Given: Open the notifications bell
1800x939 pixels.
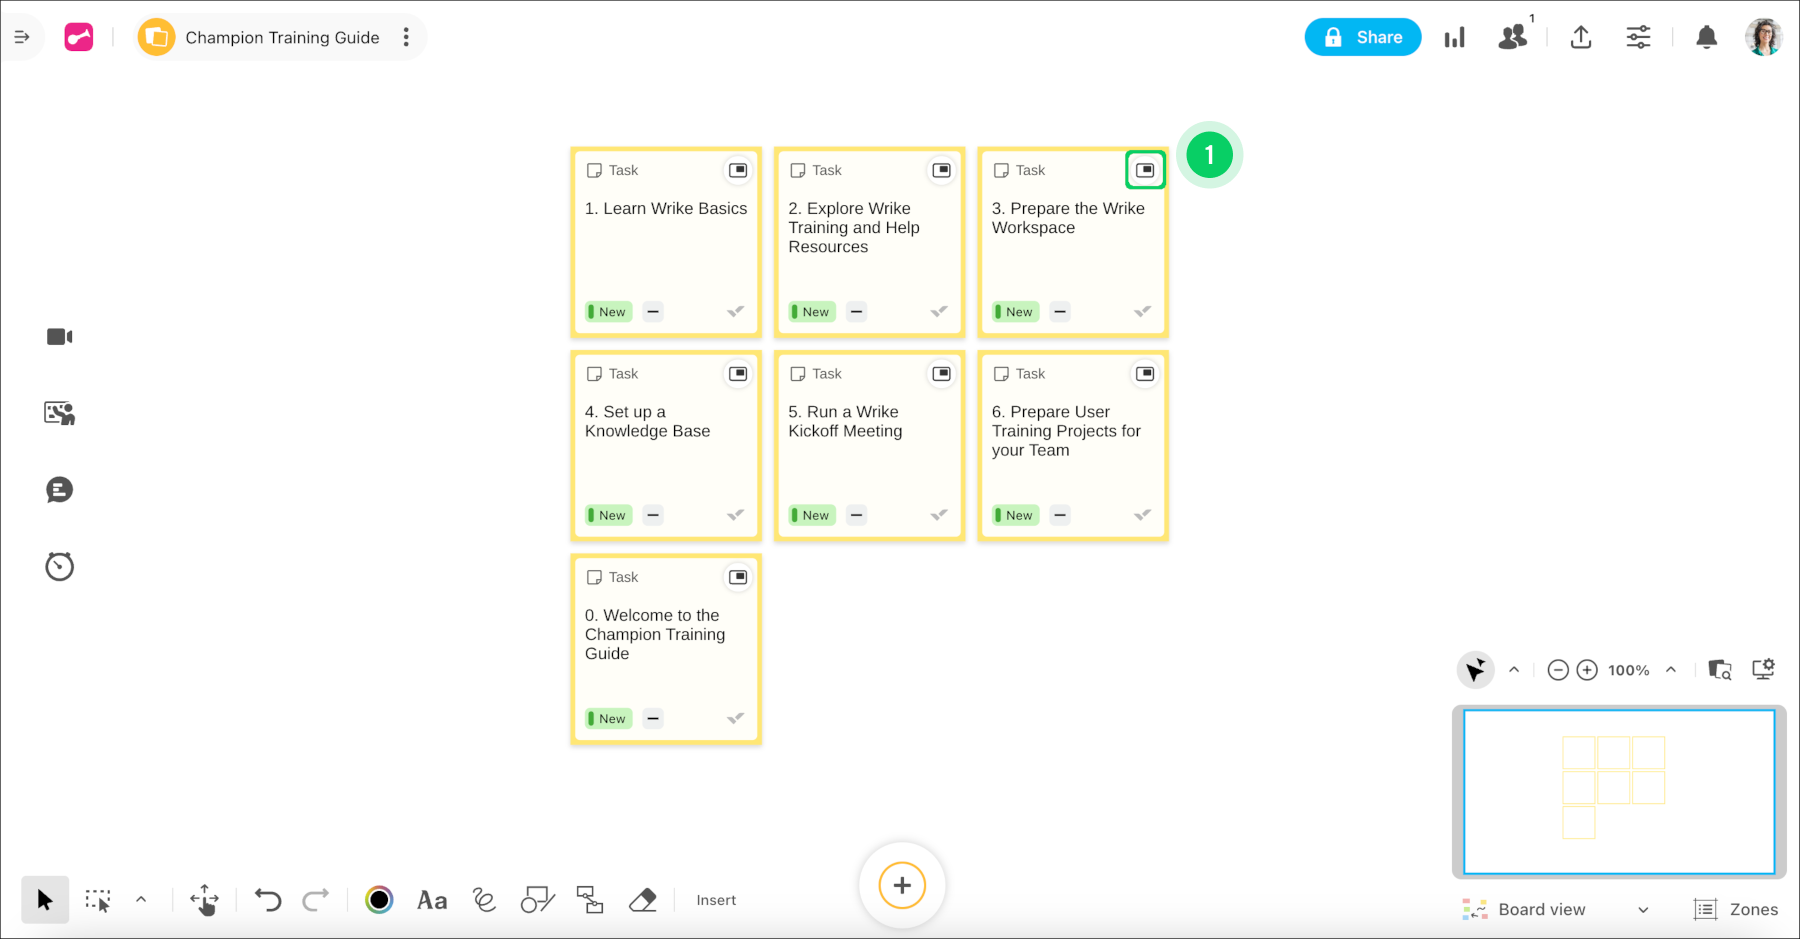Looking at the screenshot, I should pos(1707,37).
